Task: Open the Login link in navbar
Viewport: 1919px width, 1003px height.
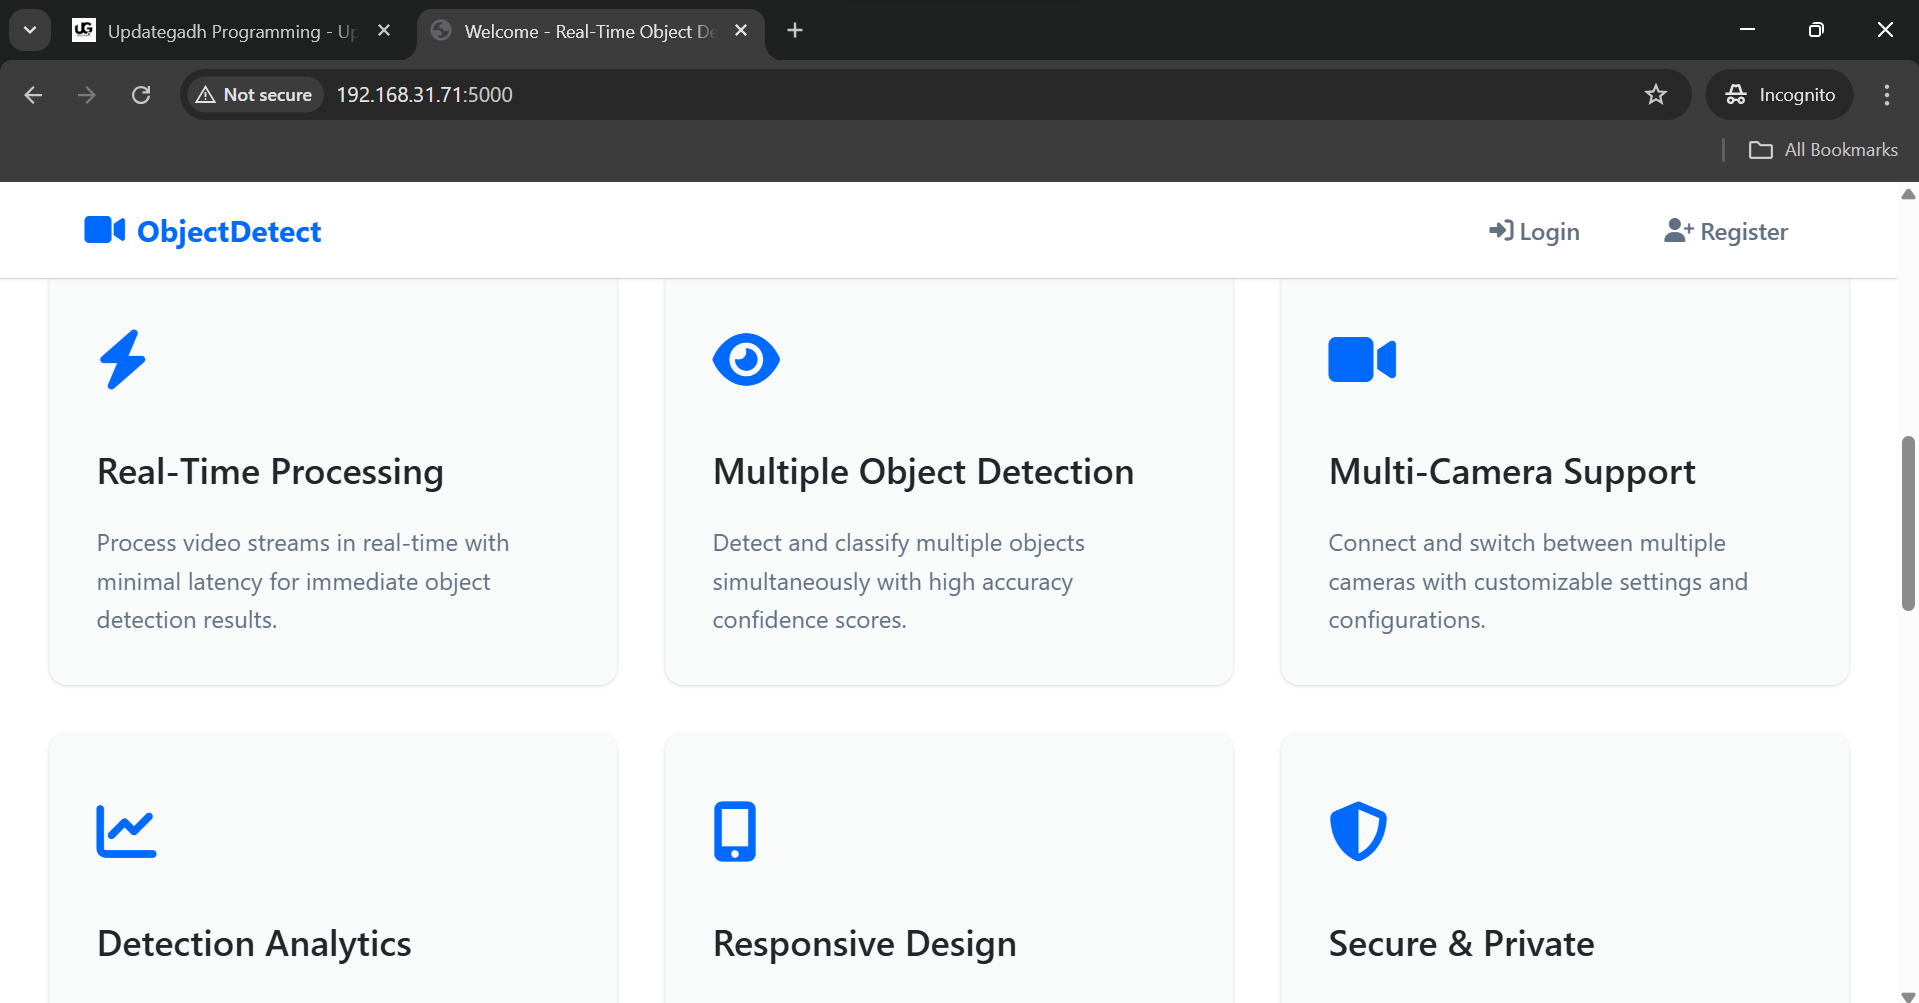Action: click(x=1534, y=231)
